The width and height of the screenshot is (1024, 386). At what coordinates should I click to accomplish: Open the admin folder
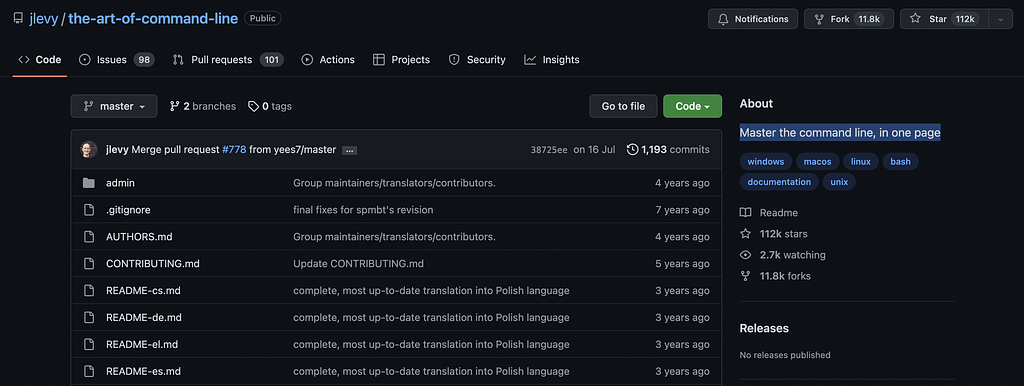coord(120,183)
